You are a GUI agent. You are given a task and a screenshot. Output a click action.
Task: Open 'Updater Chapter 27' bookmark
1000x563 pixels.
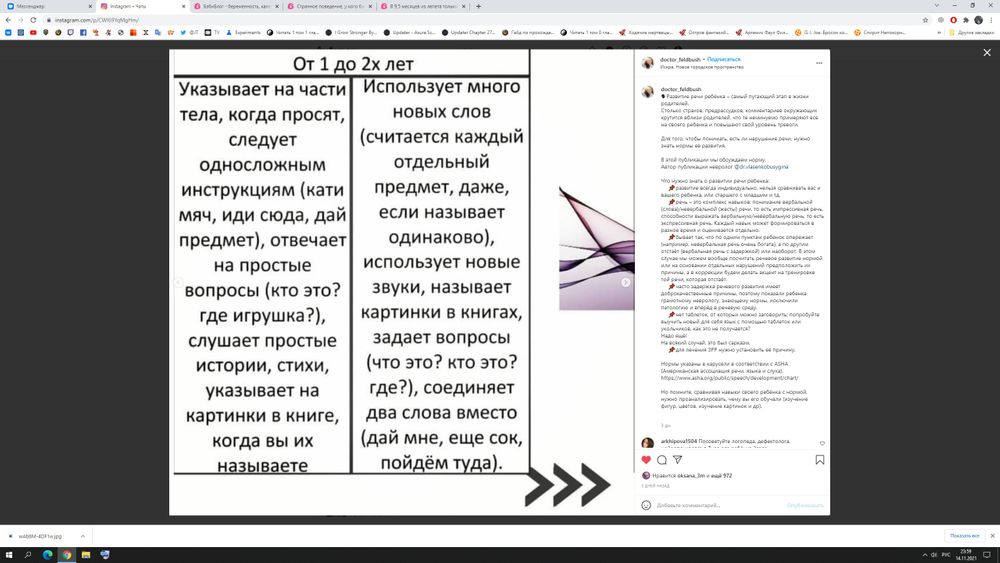467,32
